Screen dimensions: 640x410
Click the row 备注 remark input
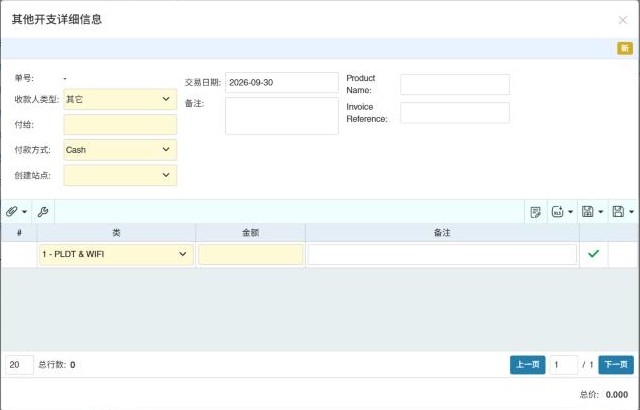(442, 254)
